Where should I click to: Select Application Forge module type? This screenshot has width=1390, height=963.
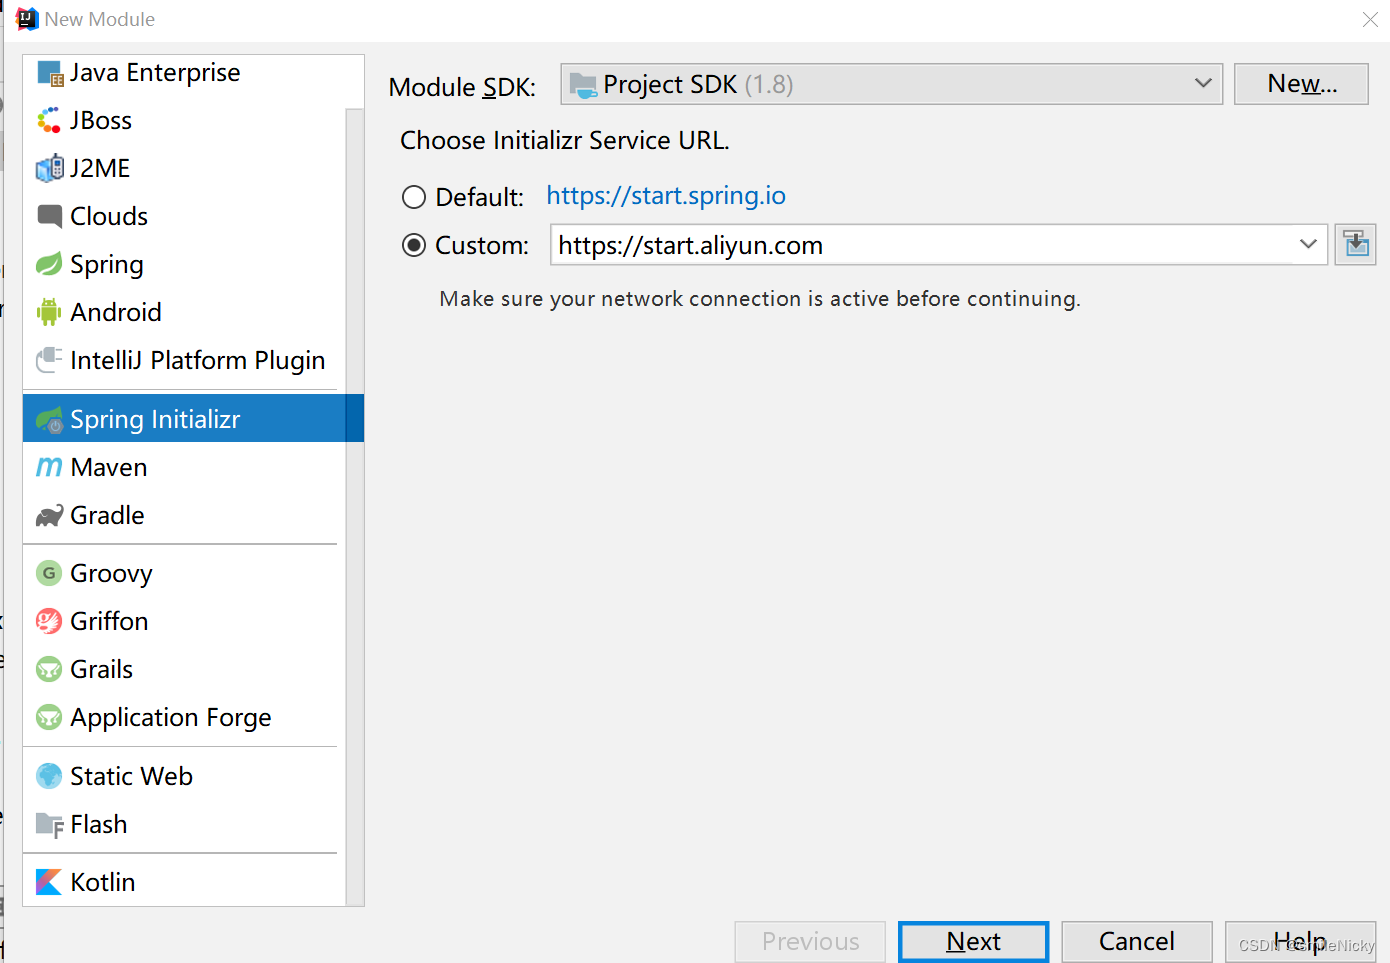pos(170,717)
